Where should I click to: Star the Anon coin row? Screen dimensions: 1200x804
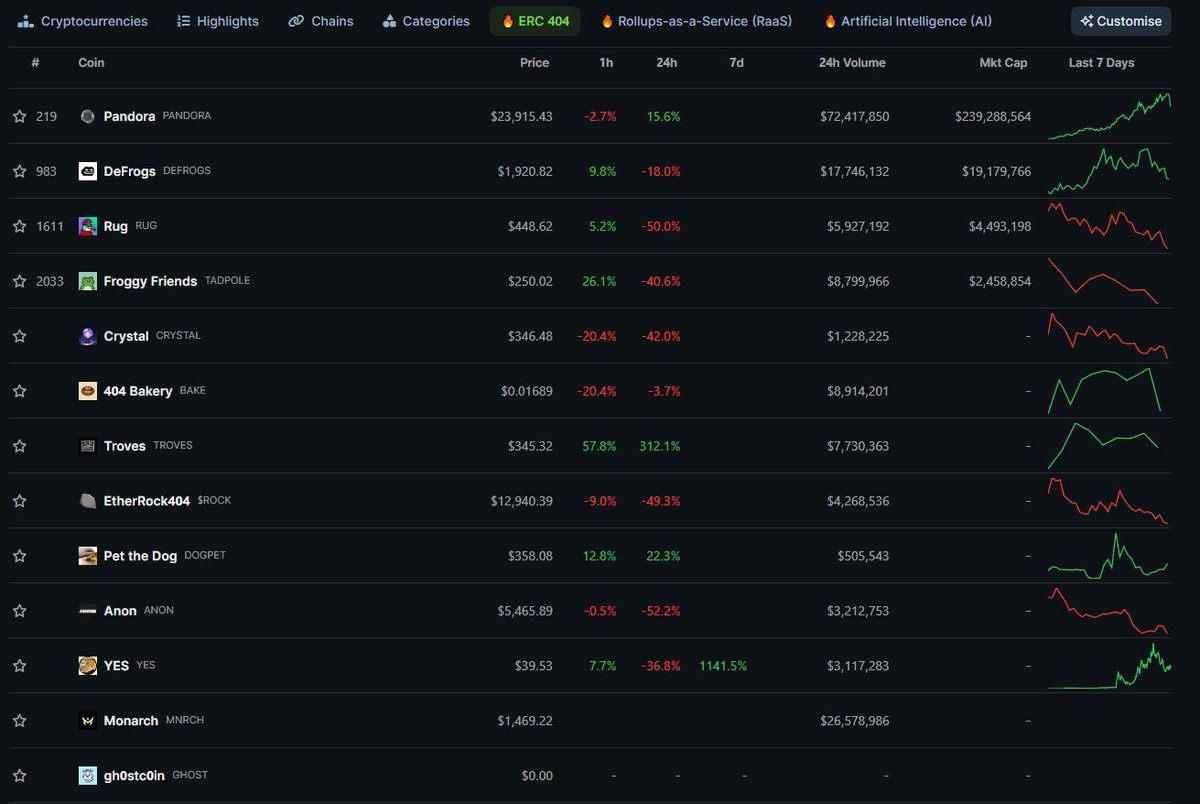19,611
